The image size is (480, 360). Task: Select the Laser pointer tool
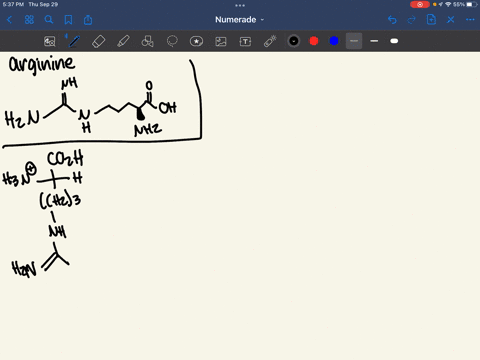270,41
